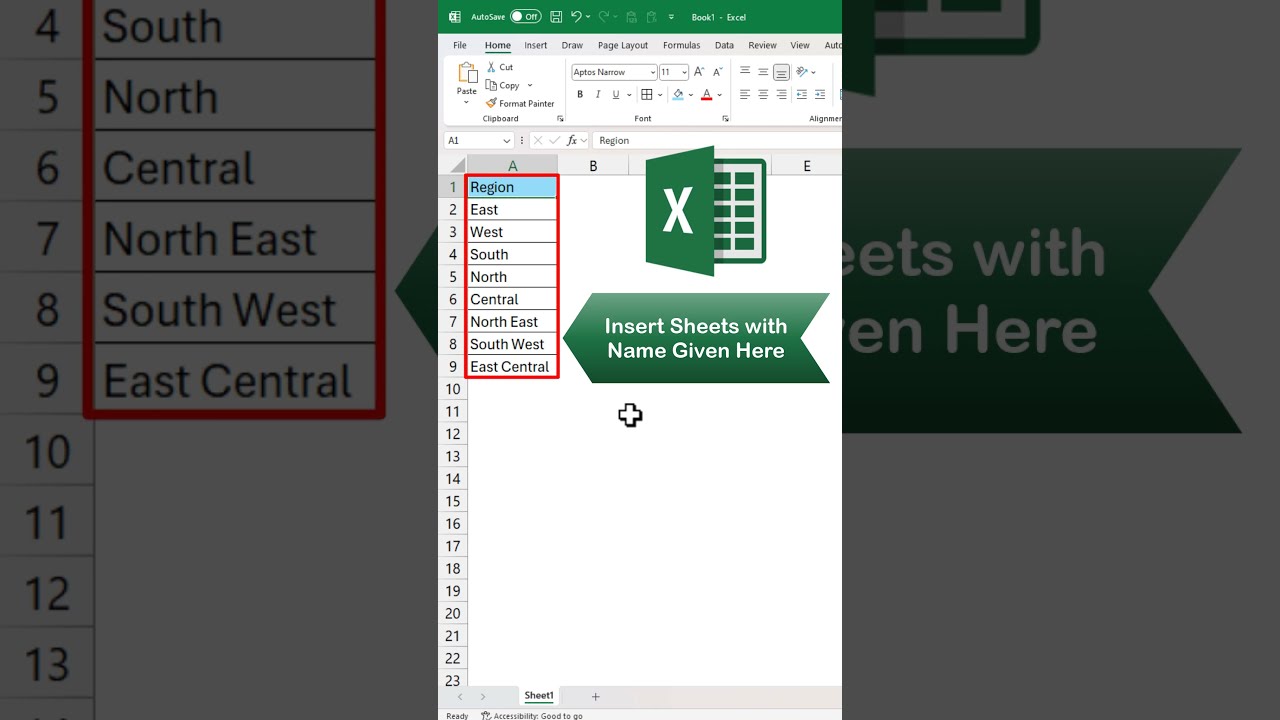Open the Data tab
The image size is (1280, 720).
(x=724, y=45)
